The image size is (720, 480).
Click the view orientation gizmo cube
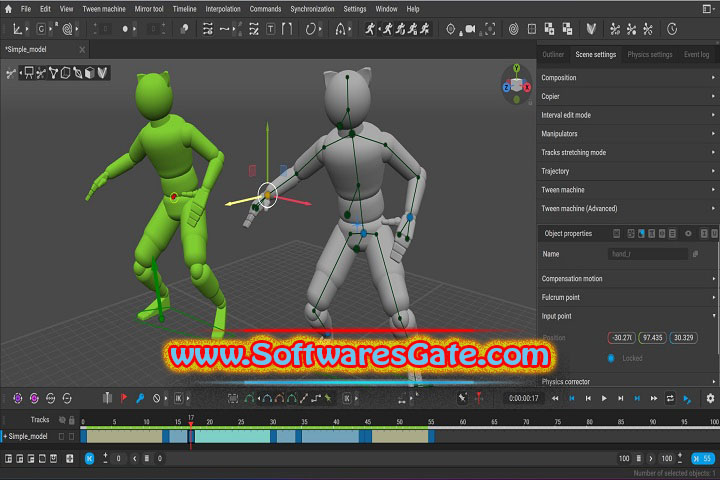click(517, 85)
